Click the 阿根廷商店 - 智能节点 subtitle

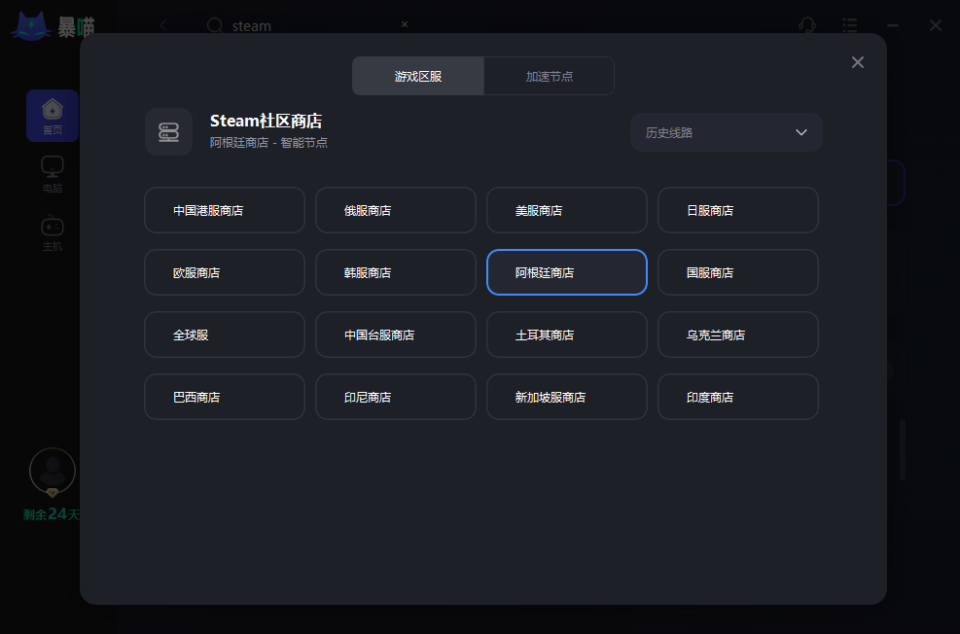(x=269, y=143)
